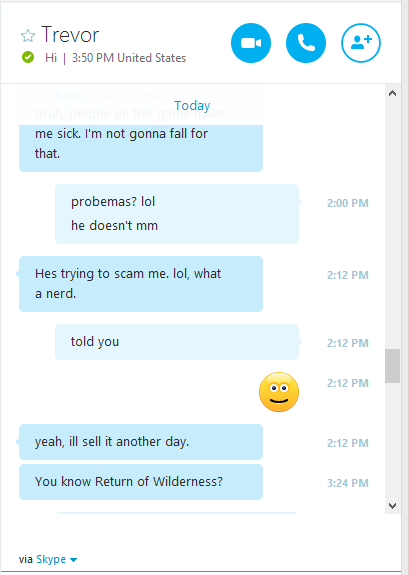Viewport: 409px width, 575px height.
Task: Start a voice call with Trevor
Action: 306,43
